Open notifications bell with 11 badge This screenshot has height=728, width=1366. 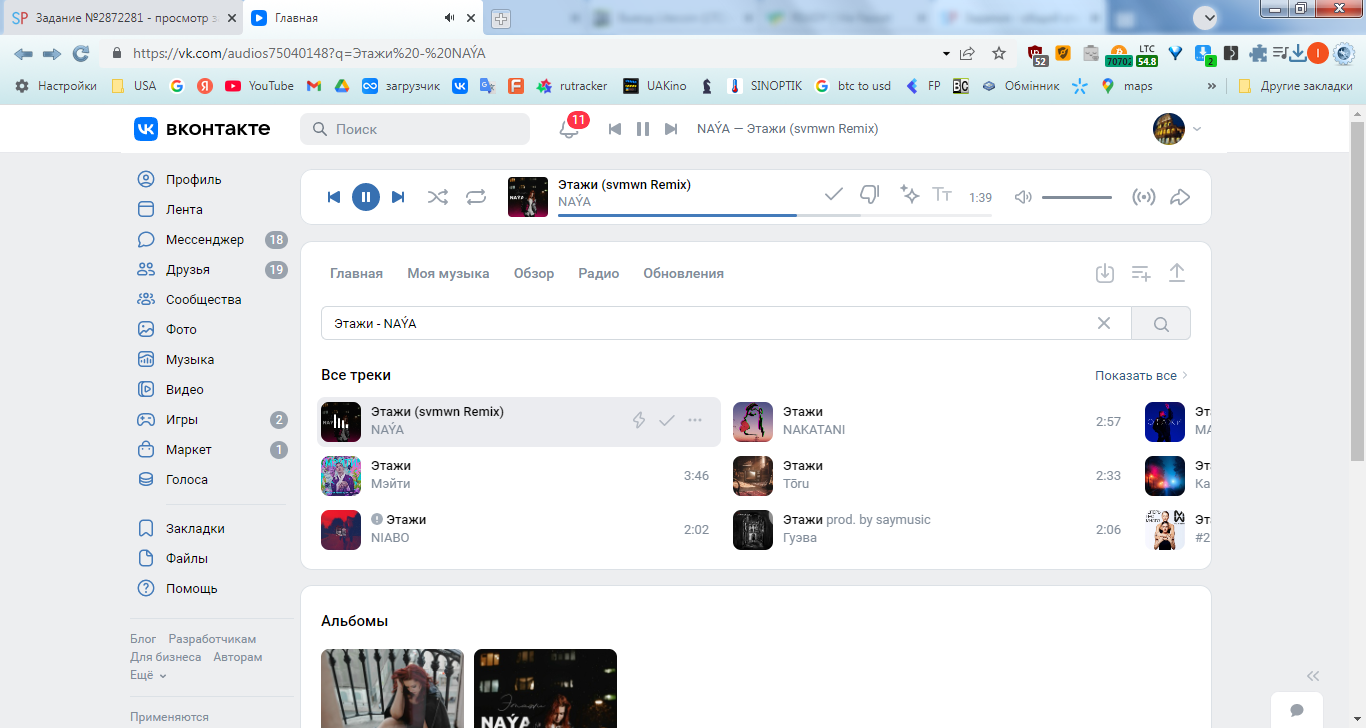(x=569, y=129)
